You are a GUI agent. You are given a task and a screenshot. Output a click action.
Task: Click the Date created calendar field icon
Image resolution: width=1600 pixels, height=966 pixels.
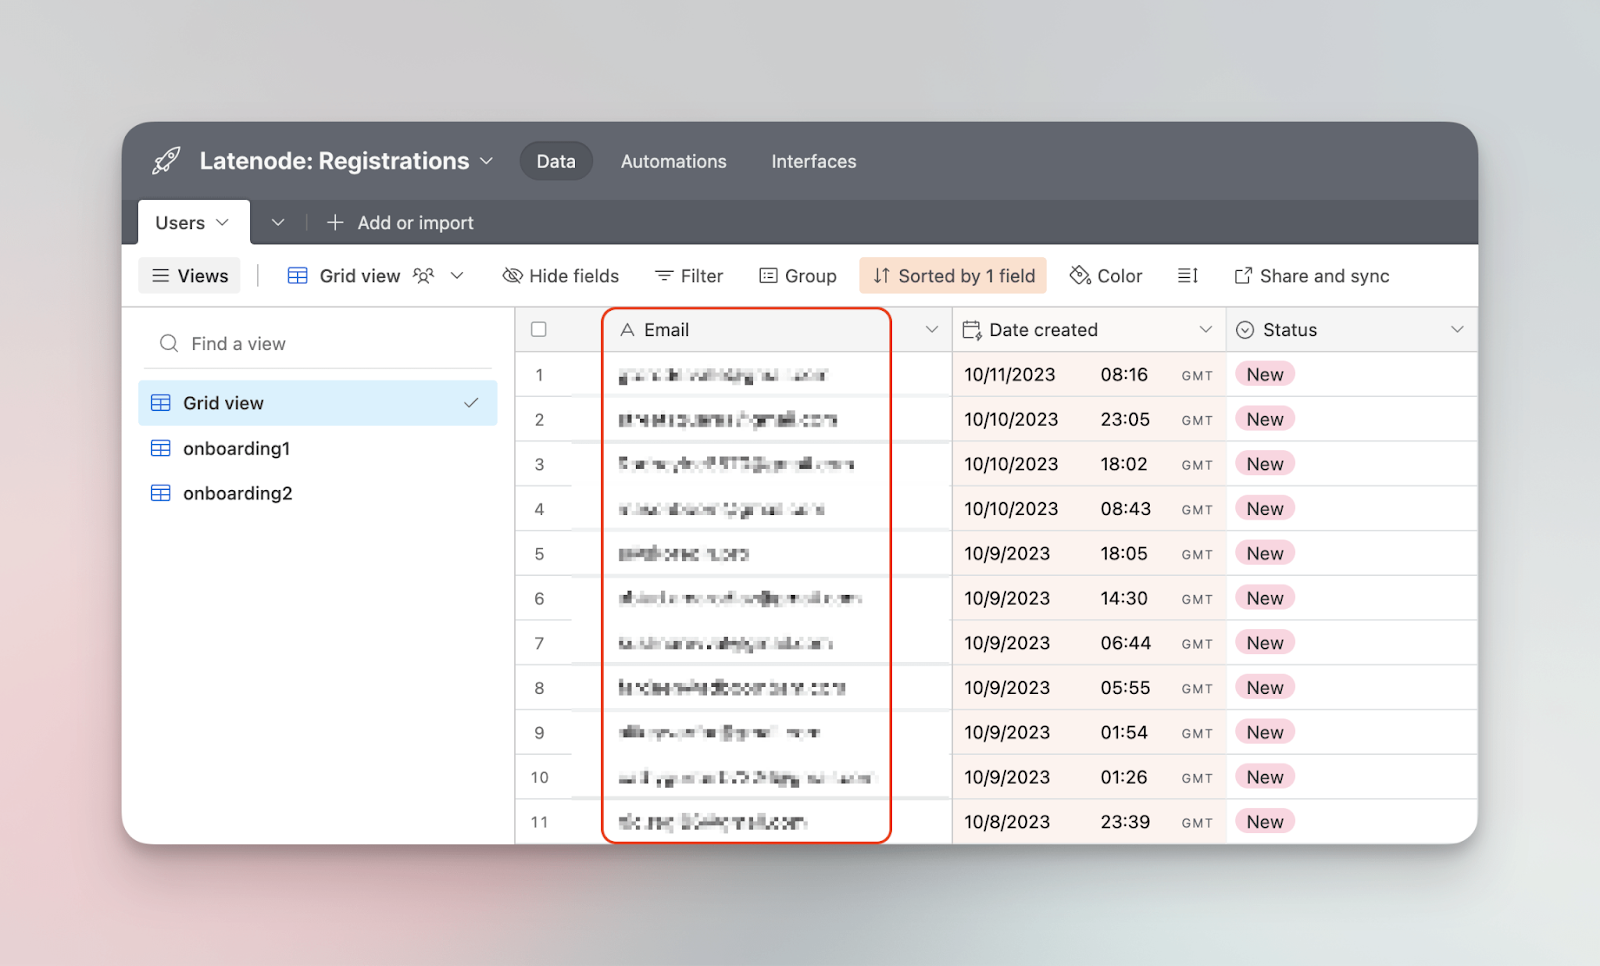[x=972, y=330]
